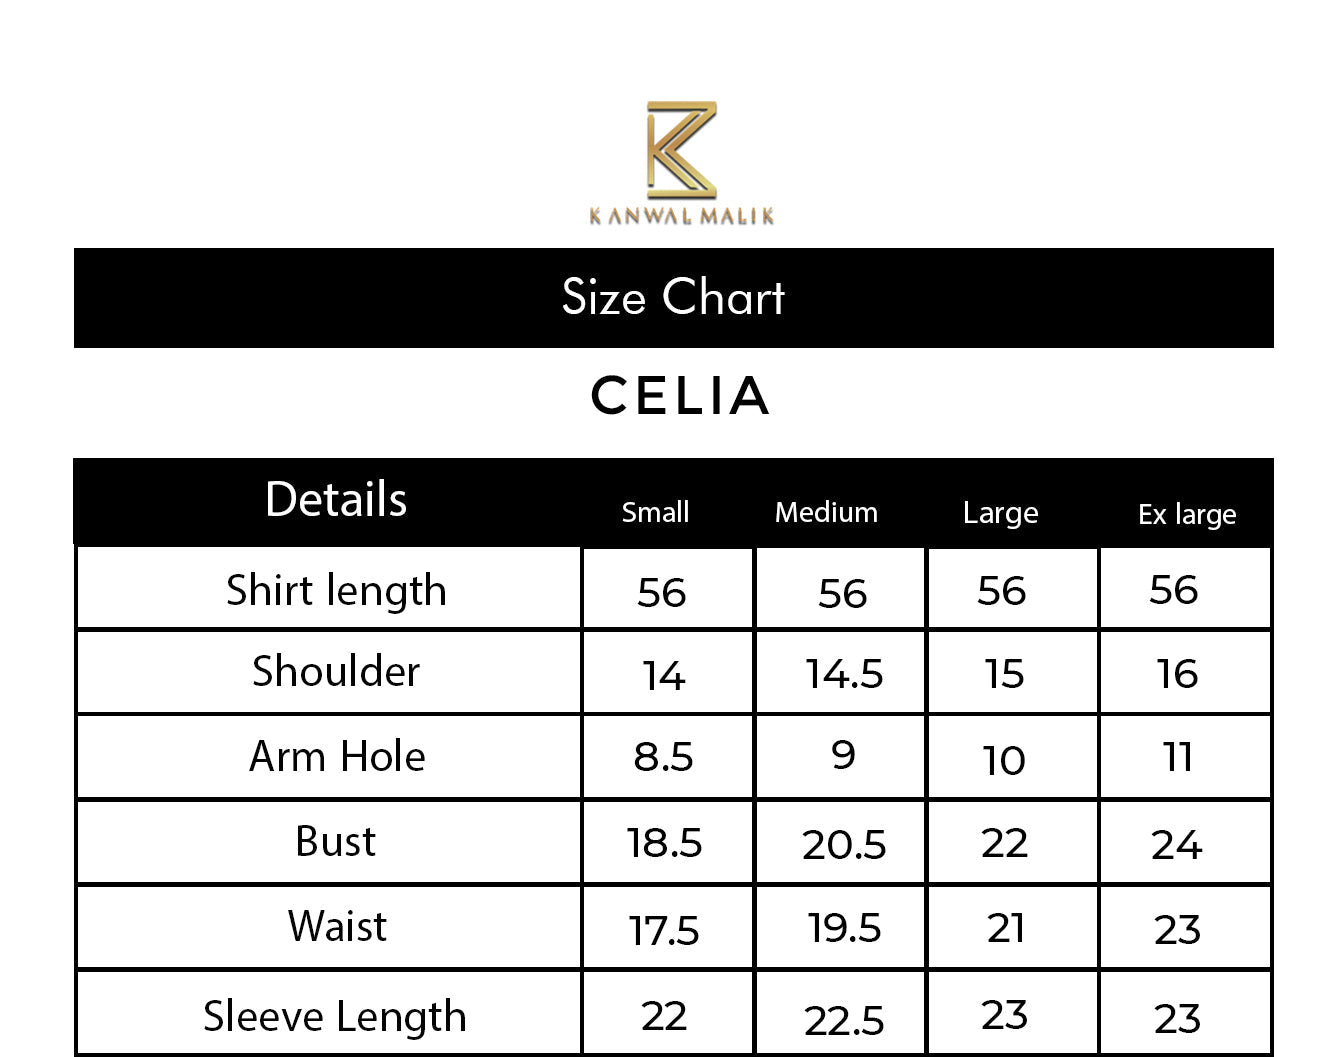The image size is (1336, 1057).
Task: Click the Ex large bust value 24
Action: click(1176, 845)
